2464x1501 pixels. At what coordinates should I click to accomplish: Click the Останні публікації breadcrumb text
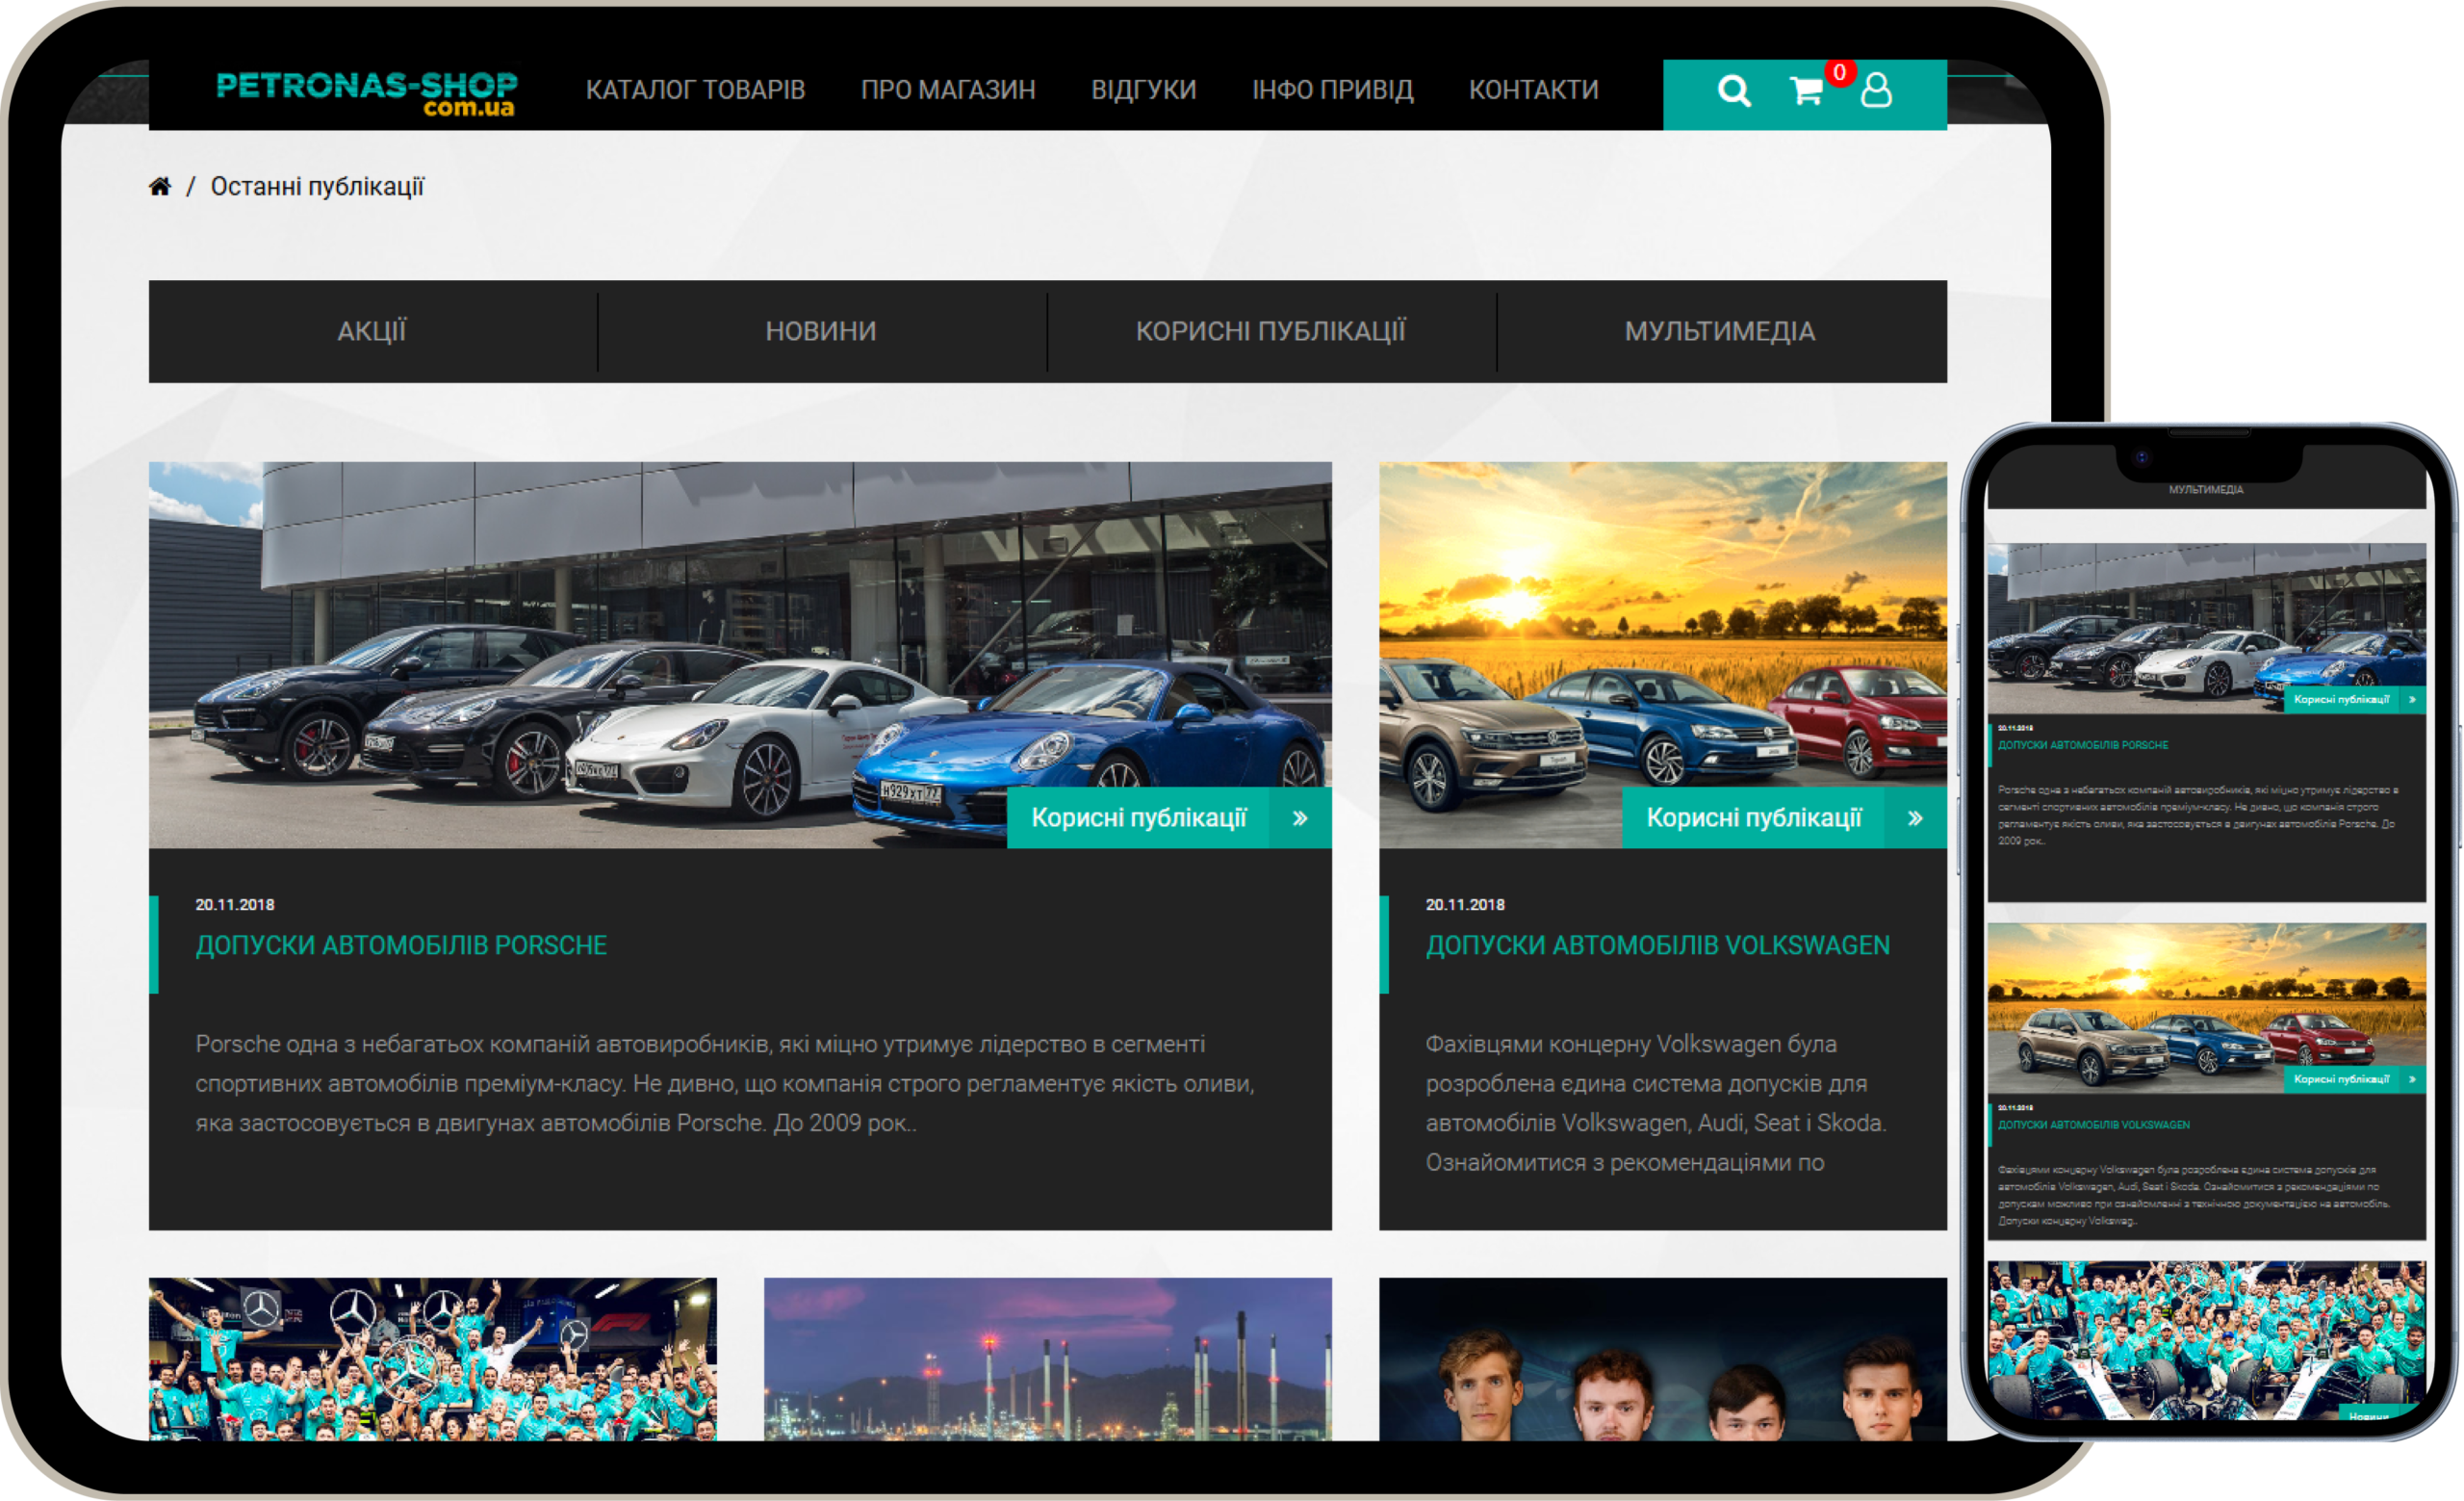[x=317, y=187]
